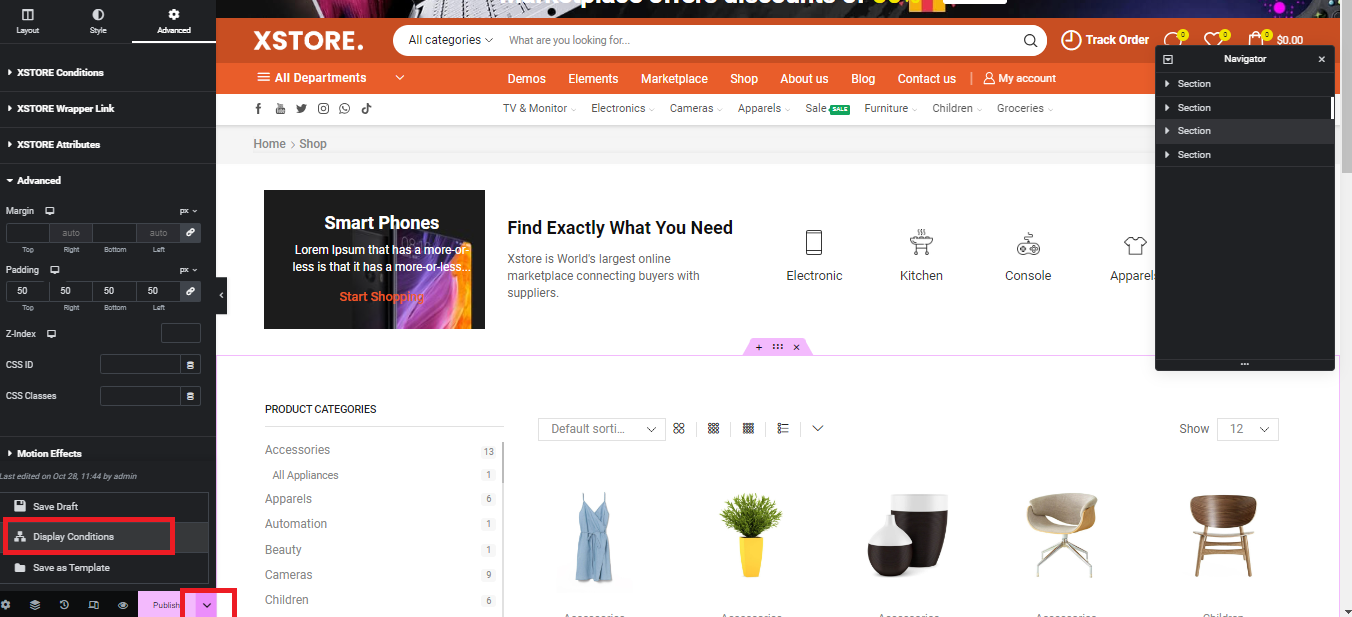Collapse the Elementor side panel
This screenshot has height=617, width=1352.
(x=221, y=295)
